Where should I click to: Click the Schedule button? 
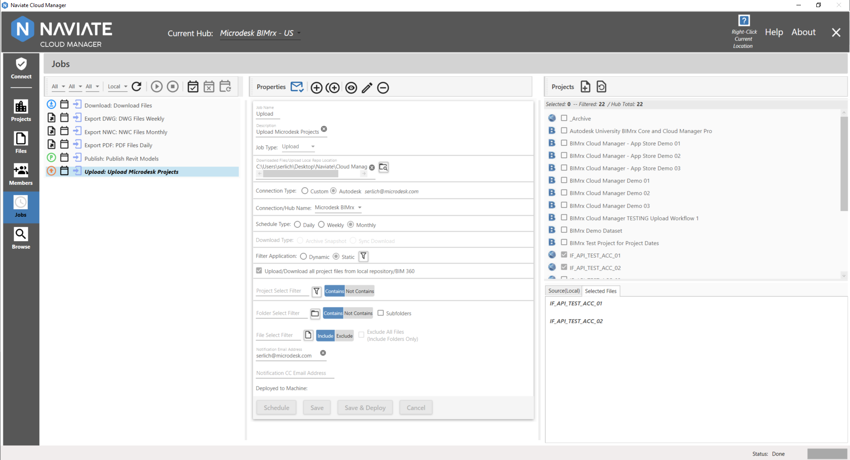[276, 407]
